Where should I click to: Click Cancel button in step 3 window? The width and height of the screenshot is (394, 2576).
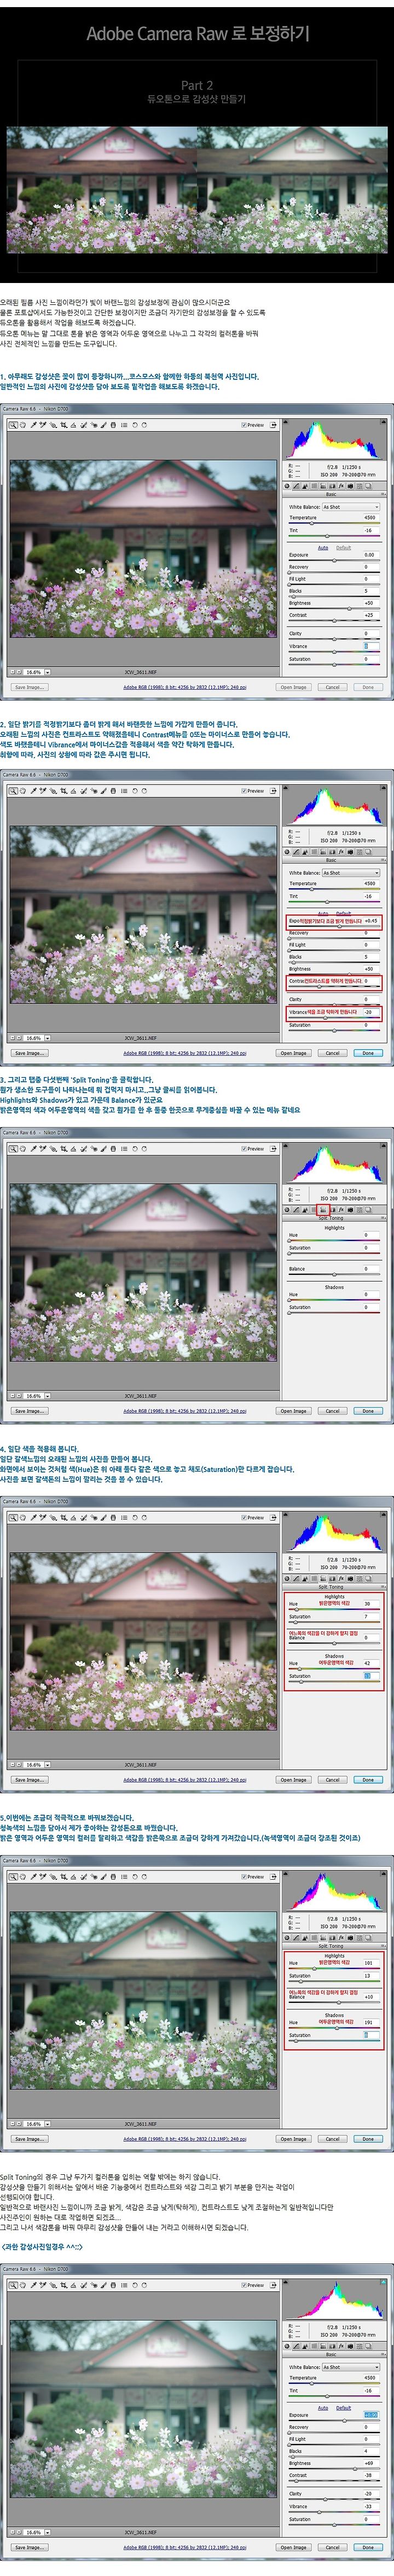pyautogui.click(x=332, y=1410)
